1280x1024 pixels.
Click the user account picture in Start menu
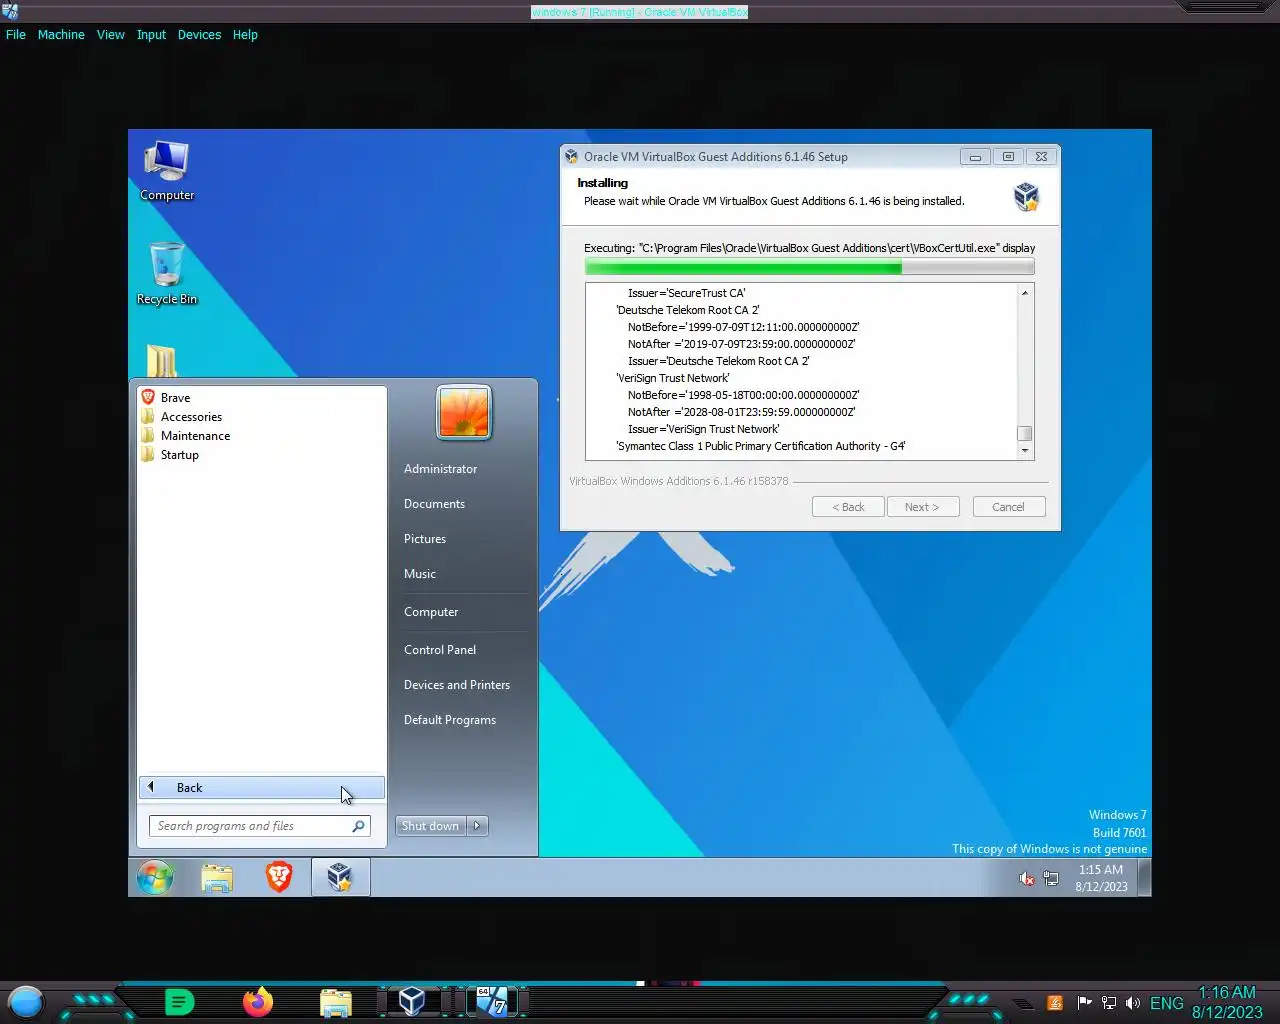(x=464, y=412)
